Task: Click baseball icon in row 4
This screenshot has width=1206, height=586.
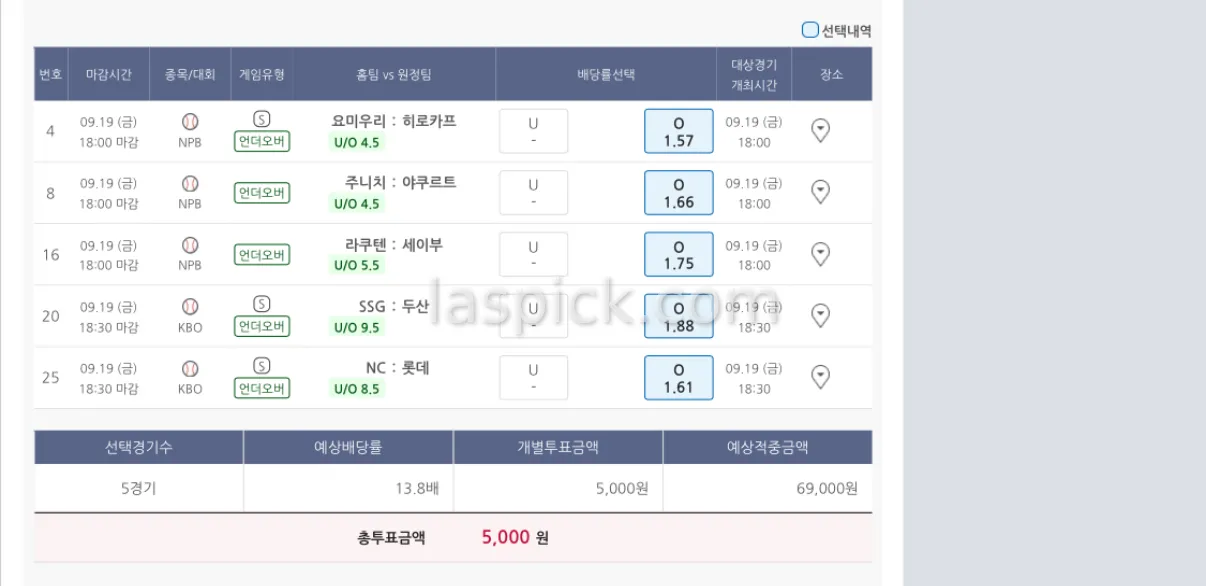Action: (x=190, y=122)
